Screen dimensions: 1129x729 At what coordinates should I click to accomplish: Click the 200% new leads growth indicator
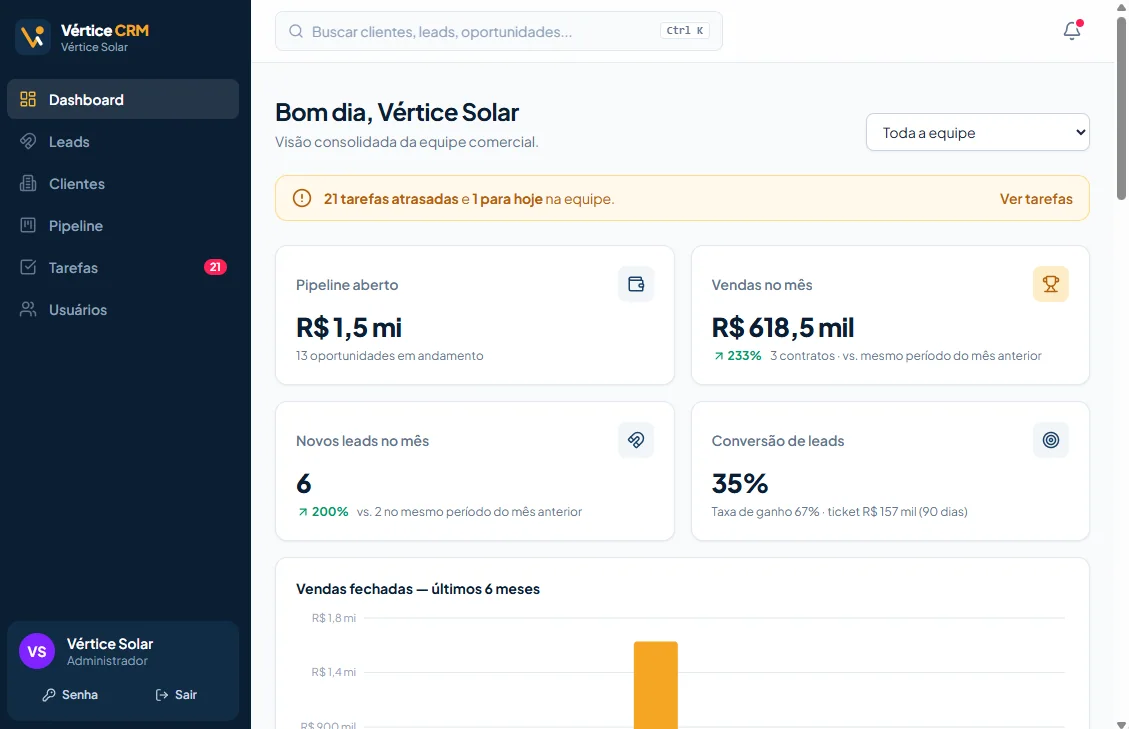[x=323, y=512]
